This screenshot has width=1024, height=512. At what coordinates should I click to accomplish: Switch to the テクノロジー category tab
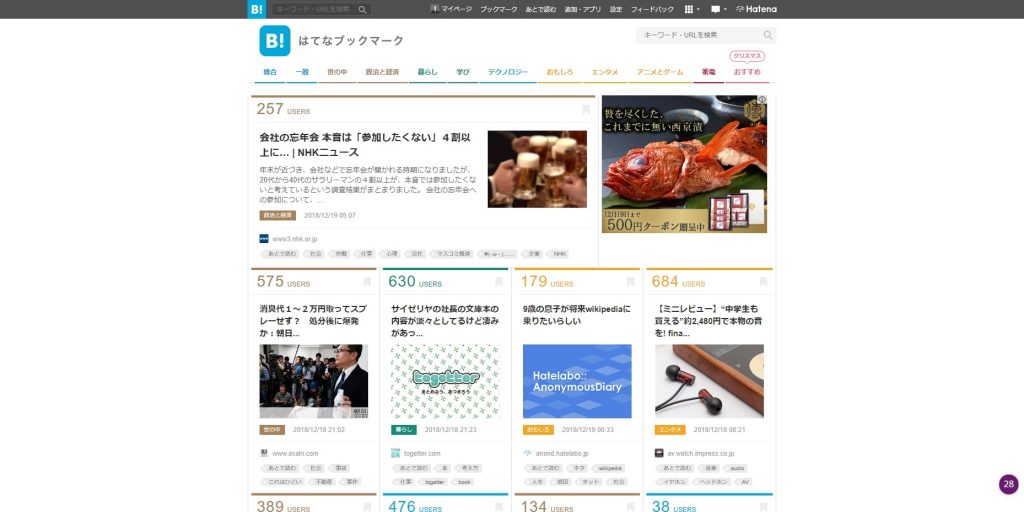pos(507,72)
